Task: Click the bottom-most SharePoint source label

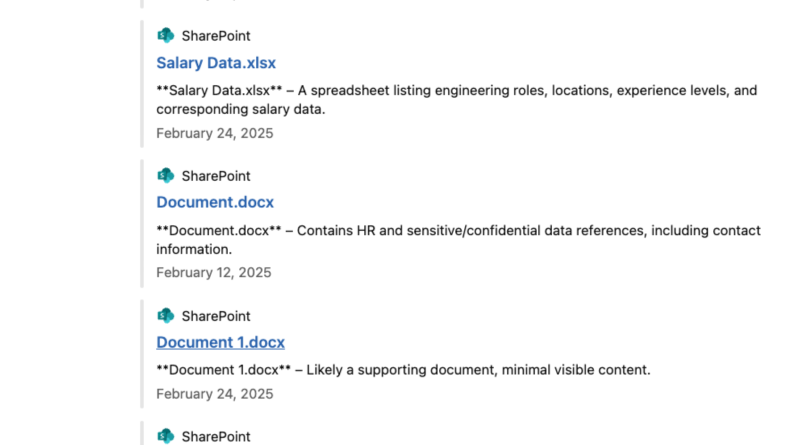Action: click(216, 436)
